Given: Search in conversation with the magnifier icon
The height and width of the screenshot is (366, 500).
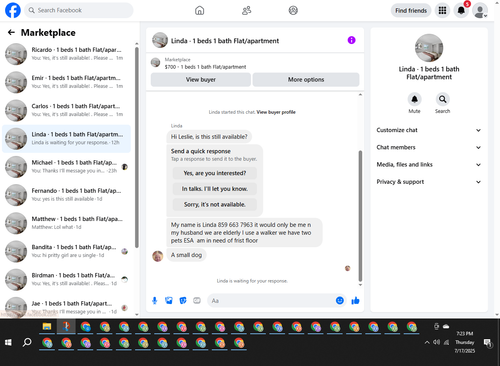Looking at the screenshot, I should pos(442,99).
